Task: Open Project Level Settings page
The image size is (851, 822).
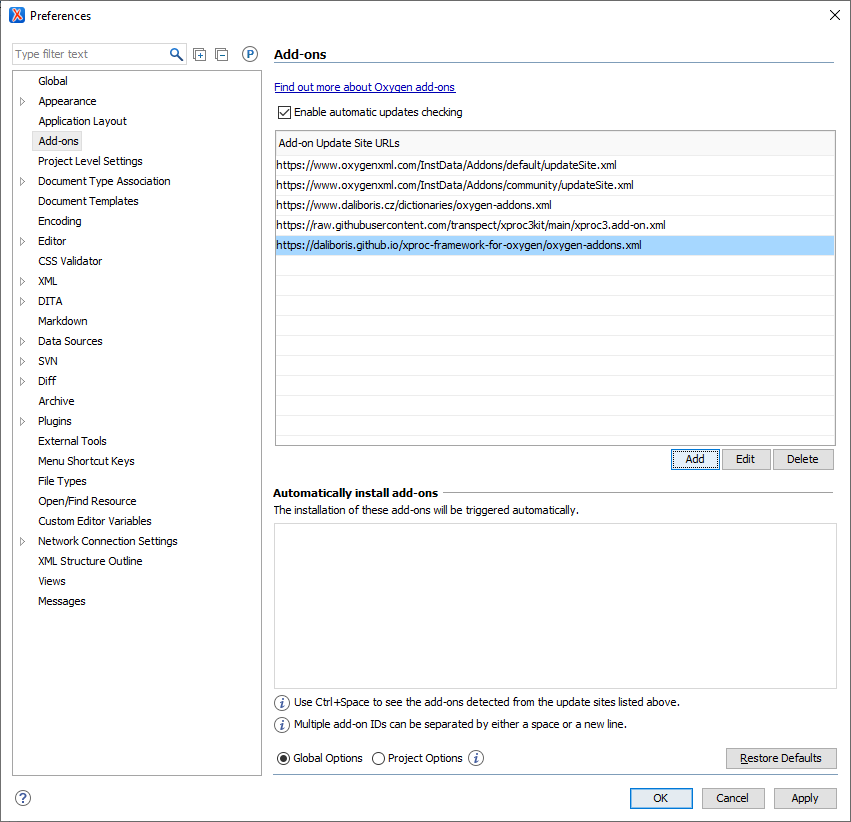Action: click(90, 161)
